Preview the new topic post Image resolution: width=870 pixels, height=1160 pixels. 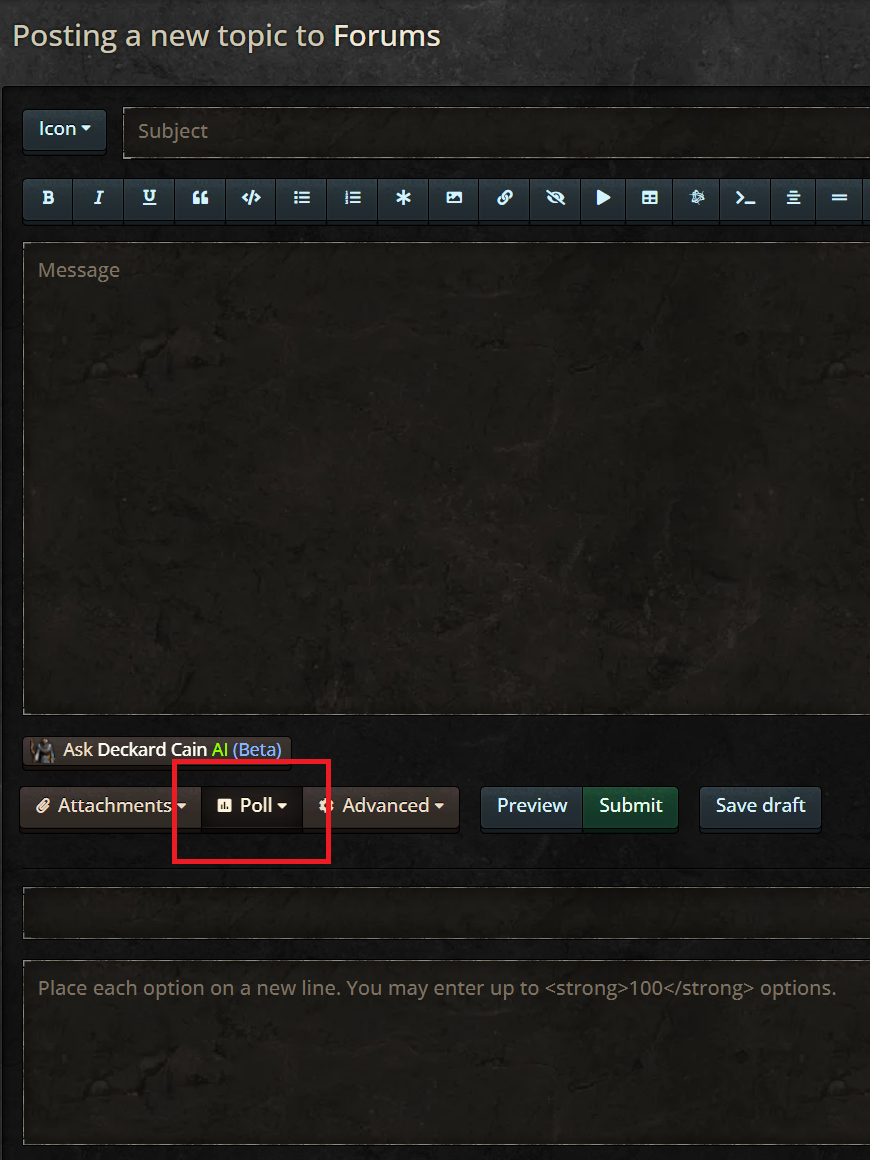coord(532,806)
